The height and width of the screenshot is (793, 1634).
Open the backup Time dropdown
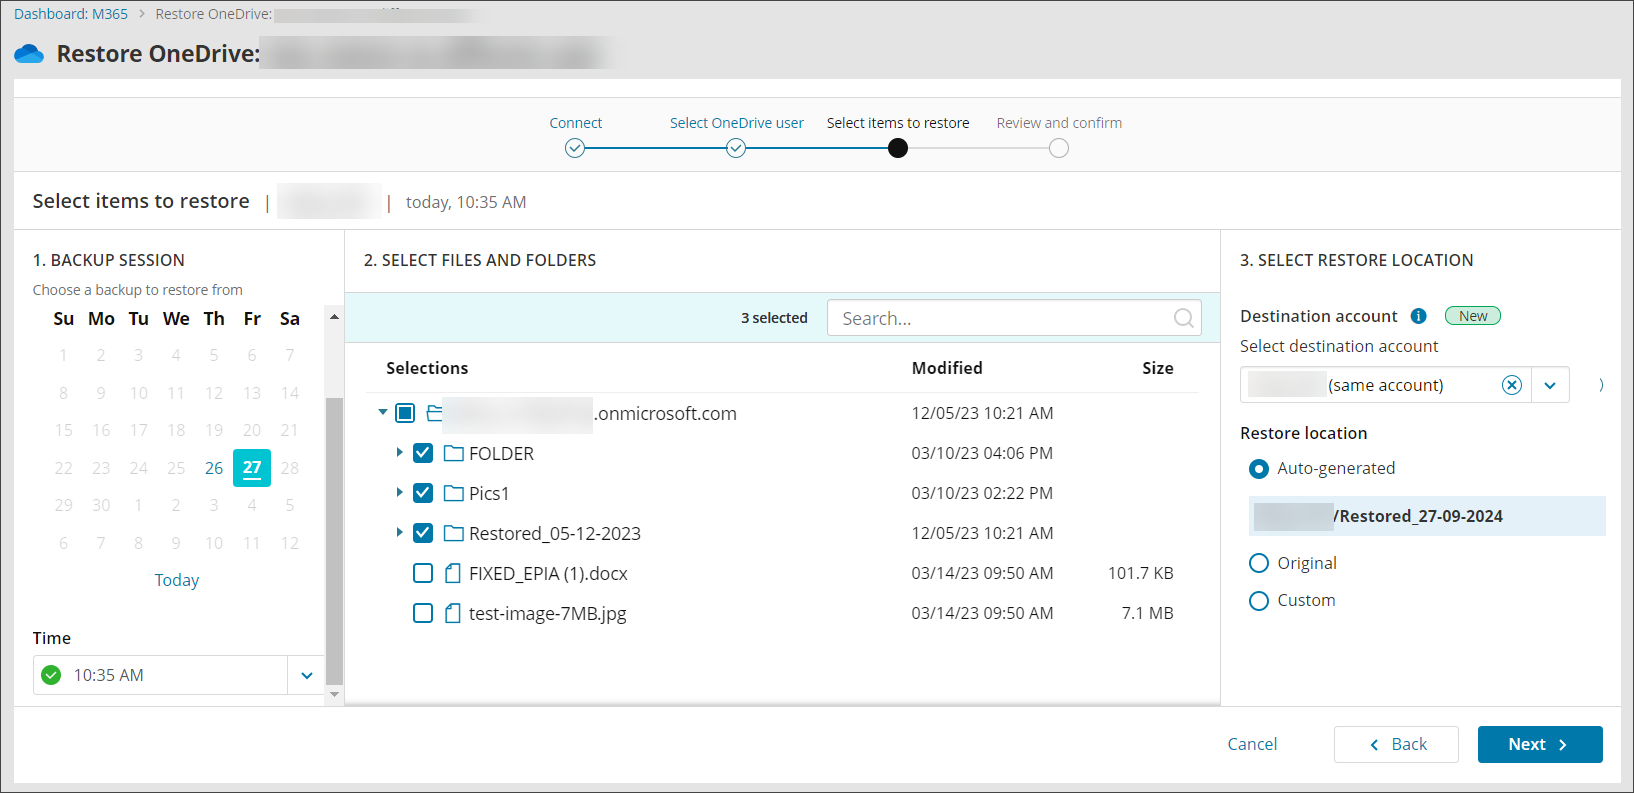306,675
